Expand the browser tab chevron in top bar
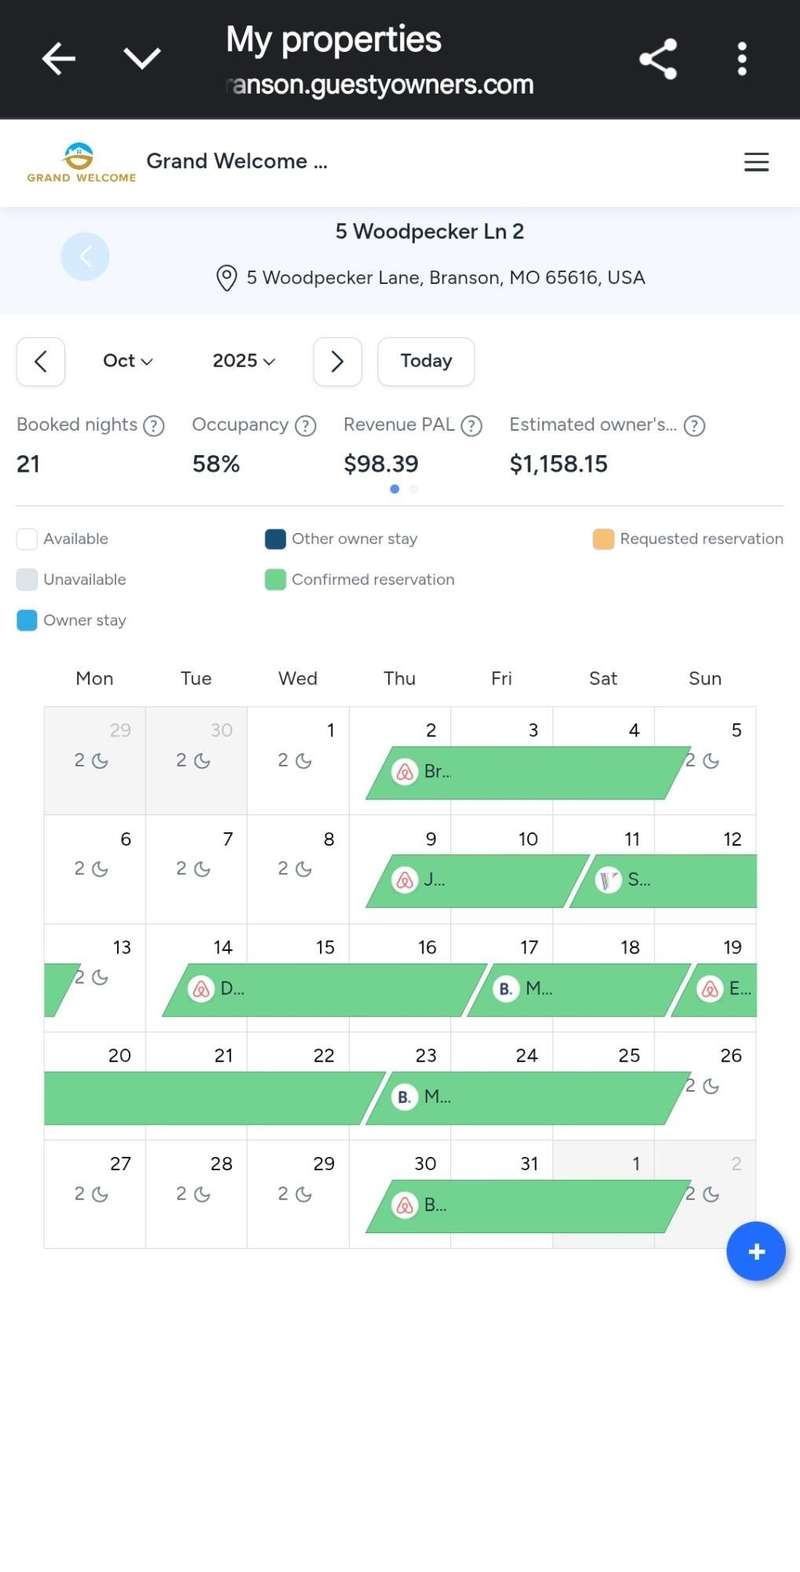 pyautogui.click(x=142, y=59)
